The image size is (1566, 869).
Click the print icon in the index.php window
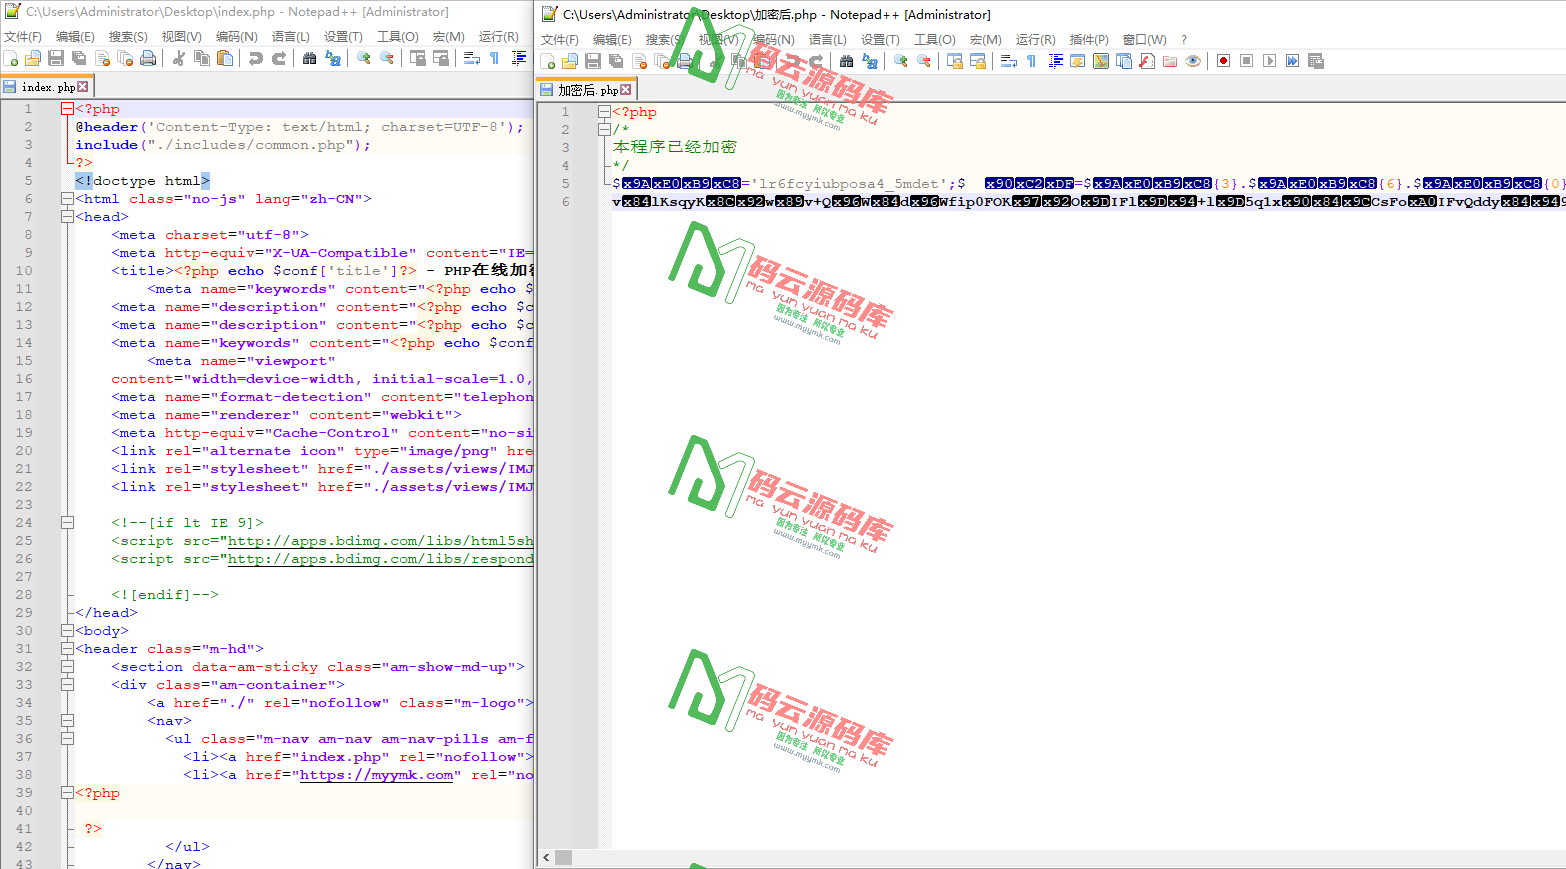pos(148,58)
